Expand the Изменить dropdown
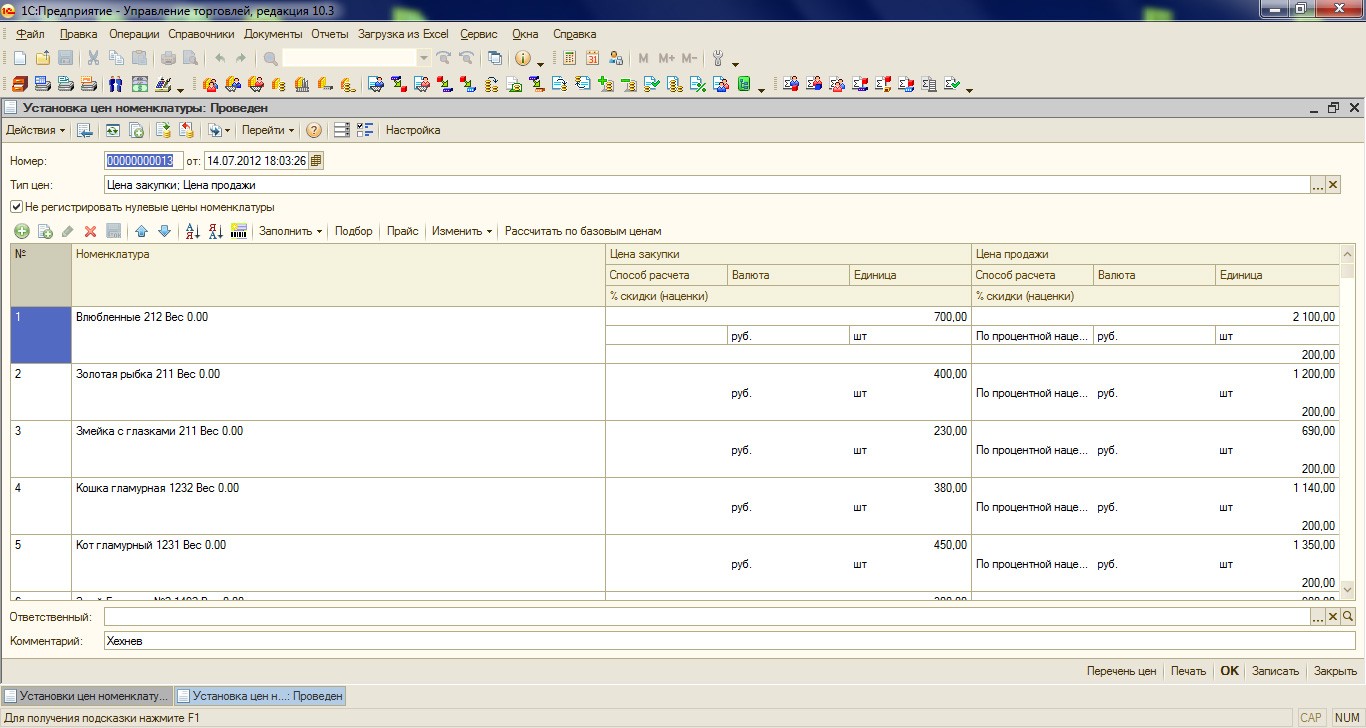 462,231
